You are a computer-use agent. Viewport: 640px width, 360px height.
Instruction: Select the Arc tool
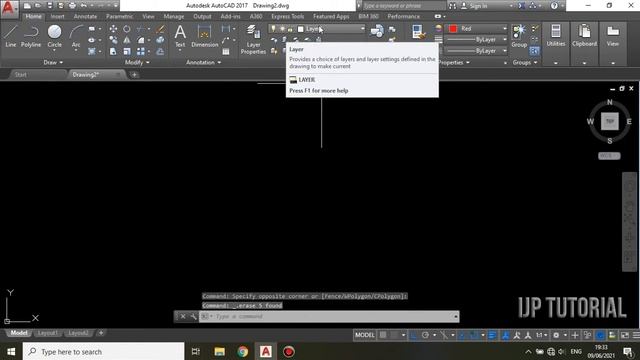tap(76, 36)
